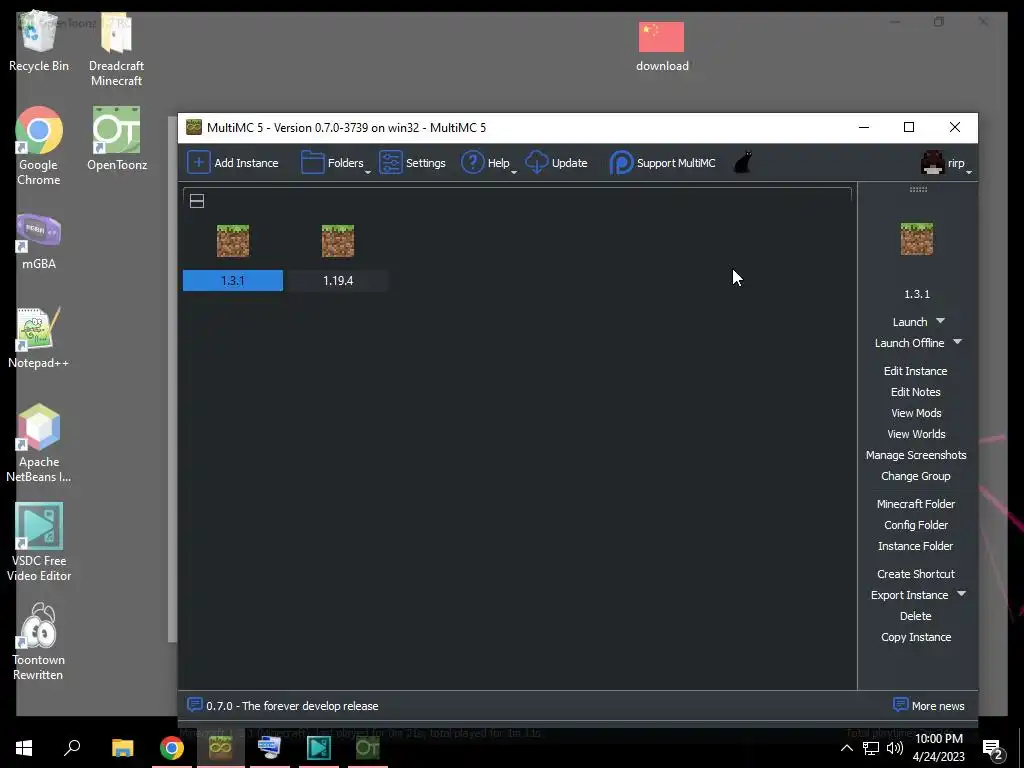Click Export Instance
Screen dimensions: 1024x768
[x=909, y=595]
